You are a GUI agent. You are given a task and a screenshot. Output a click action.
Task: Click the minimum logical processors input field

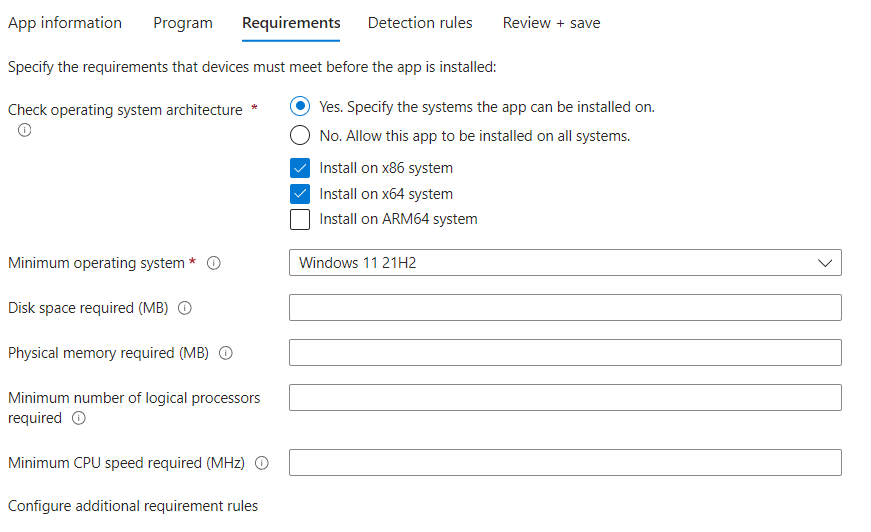[565, 398]
